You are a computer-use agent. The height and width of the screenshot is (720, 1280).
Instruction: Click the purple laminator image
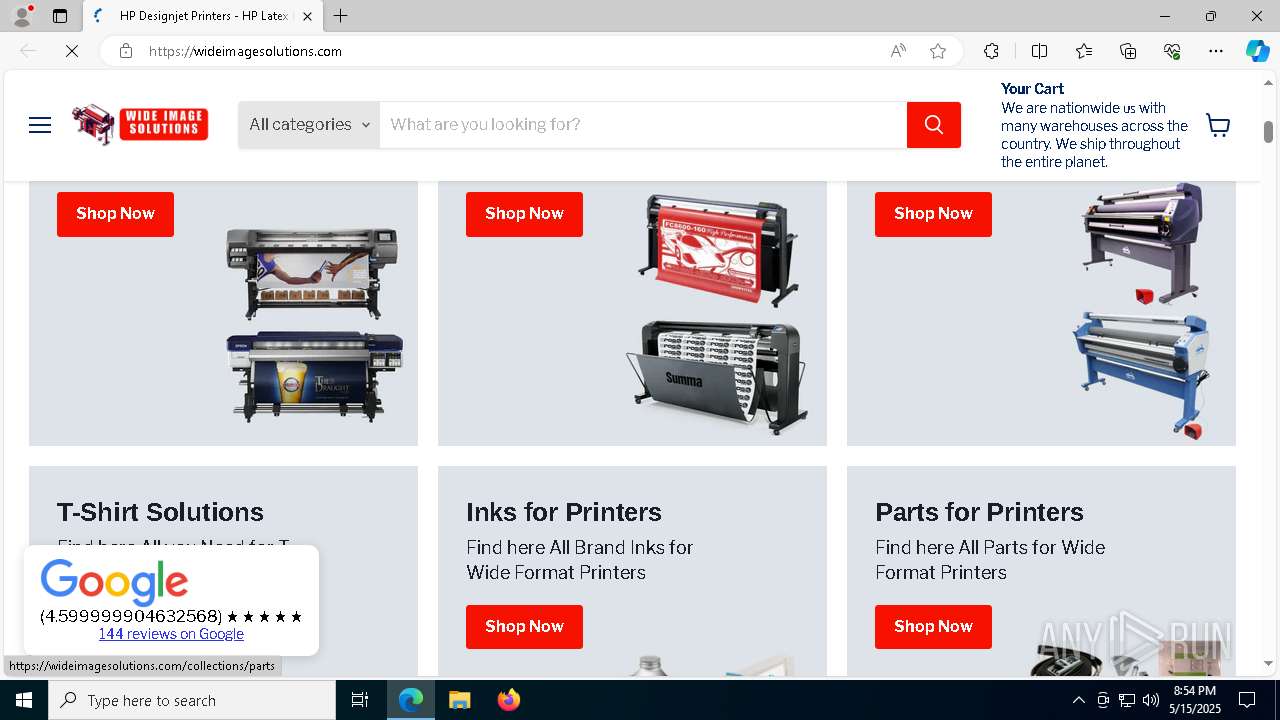(1143, 243)
